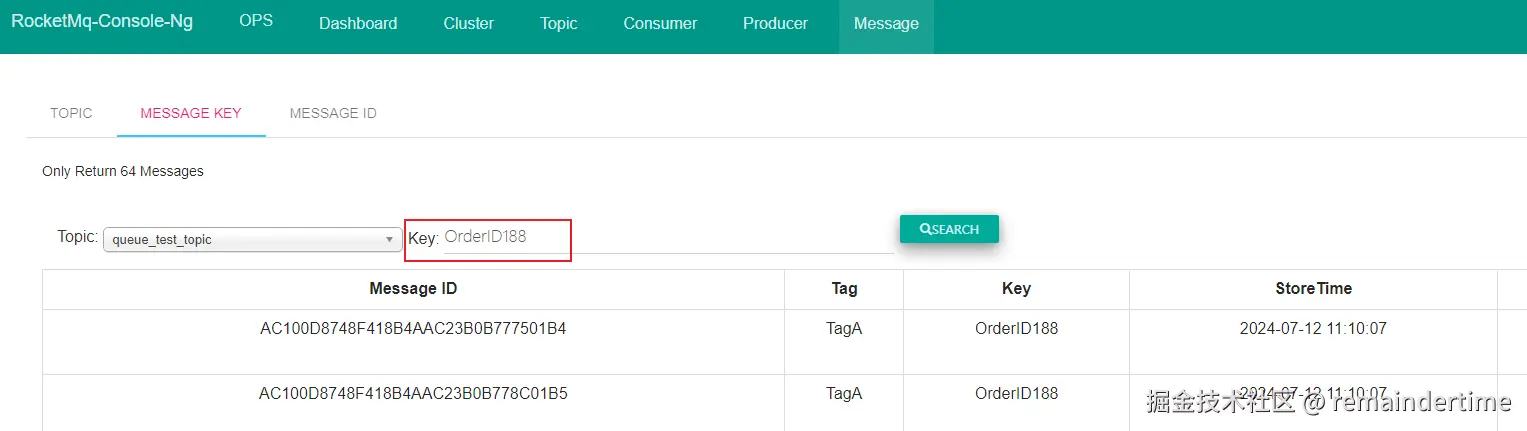Select the MESSAGE KEY tab
This screenshot has width=1527, height=431.
191,113
